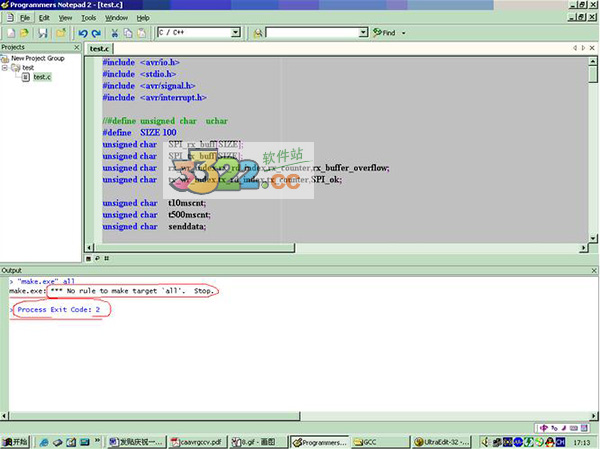Click the Programmers Notepad taskbar button
The image size is (600, 449).
coord(319,442)
